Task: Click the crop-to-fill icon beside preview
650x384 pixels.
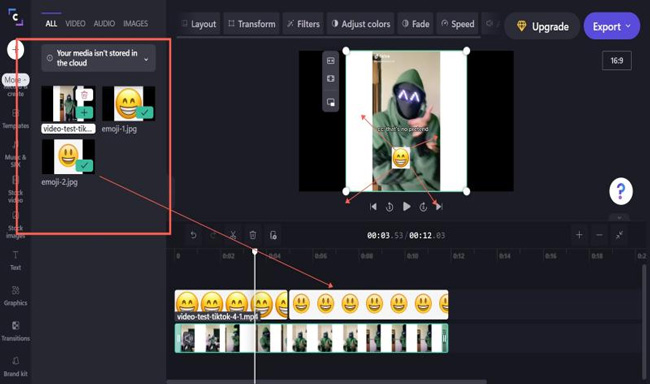Action: coord(330,79)
